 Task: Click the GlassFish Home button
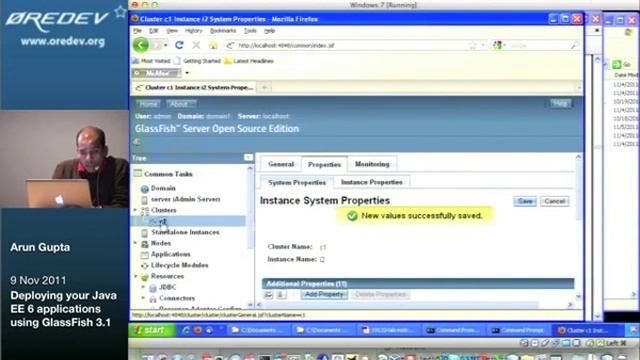(148, 104)
